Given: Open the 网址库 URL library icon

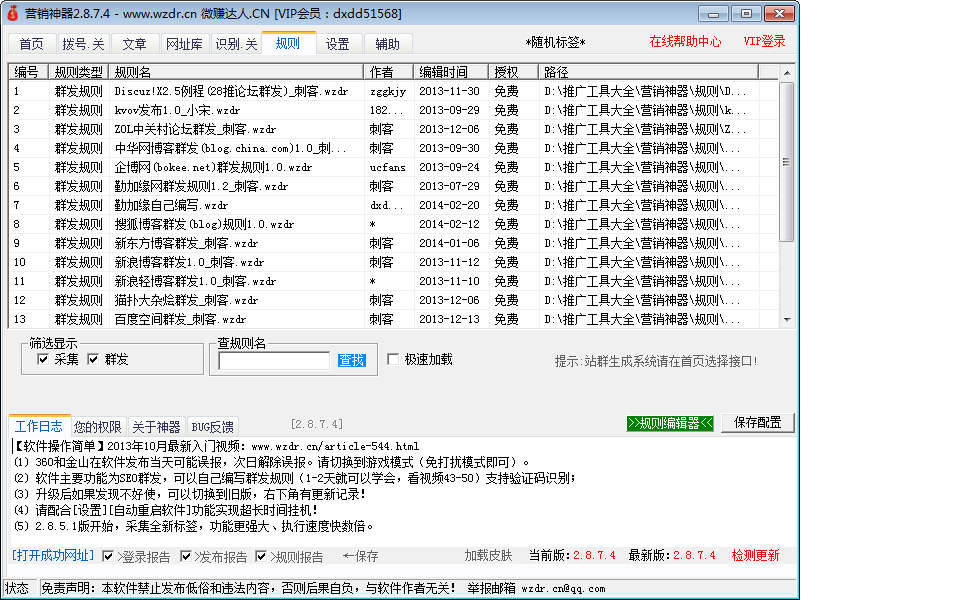Looking at the screenshot, I should click(185, 43).
